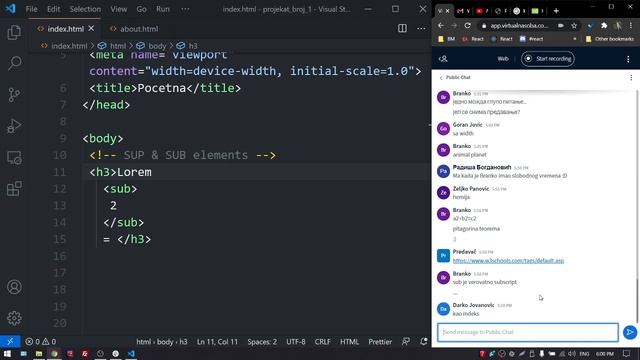
Task: Split the editor to the right
Action: [x=402, y=29]
